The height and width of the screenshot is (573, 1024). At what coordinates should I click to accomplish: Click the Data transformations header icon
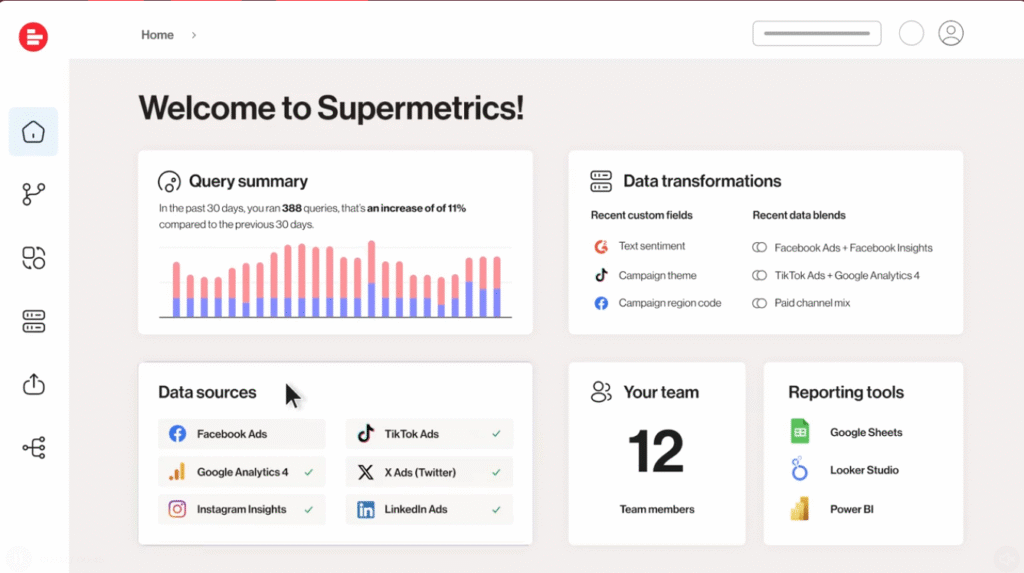point(601,181)
